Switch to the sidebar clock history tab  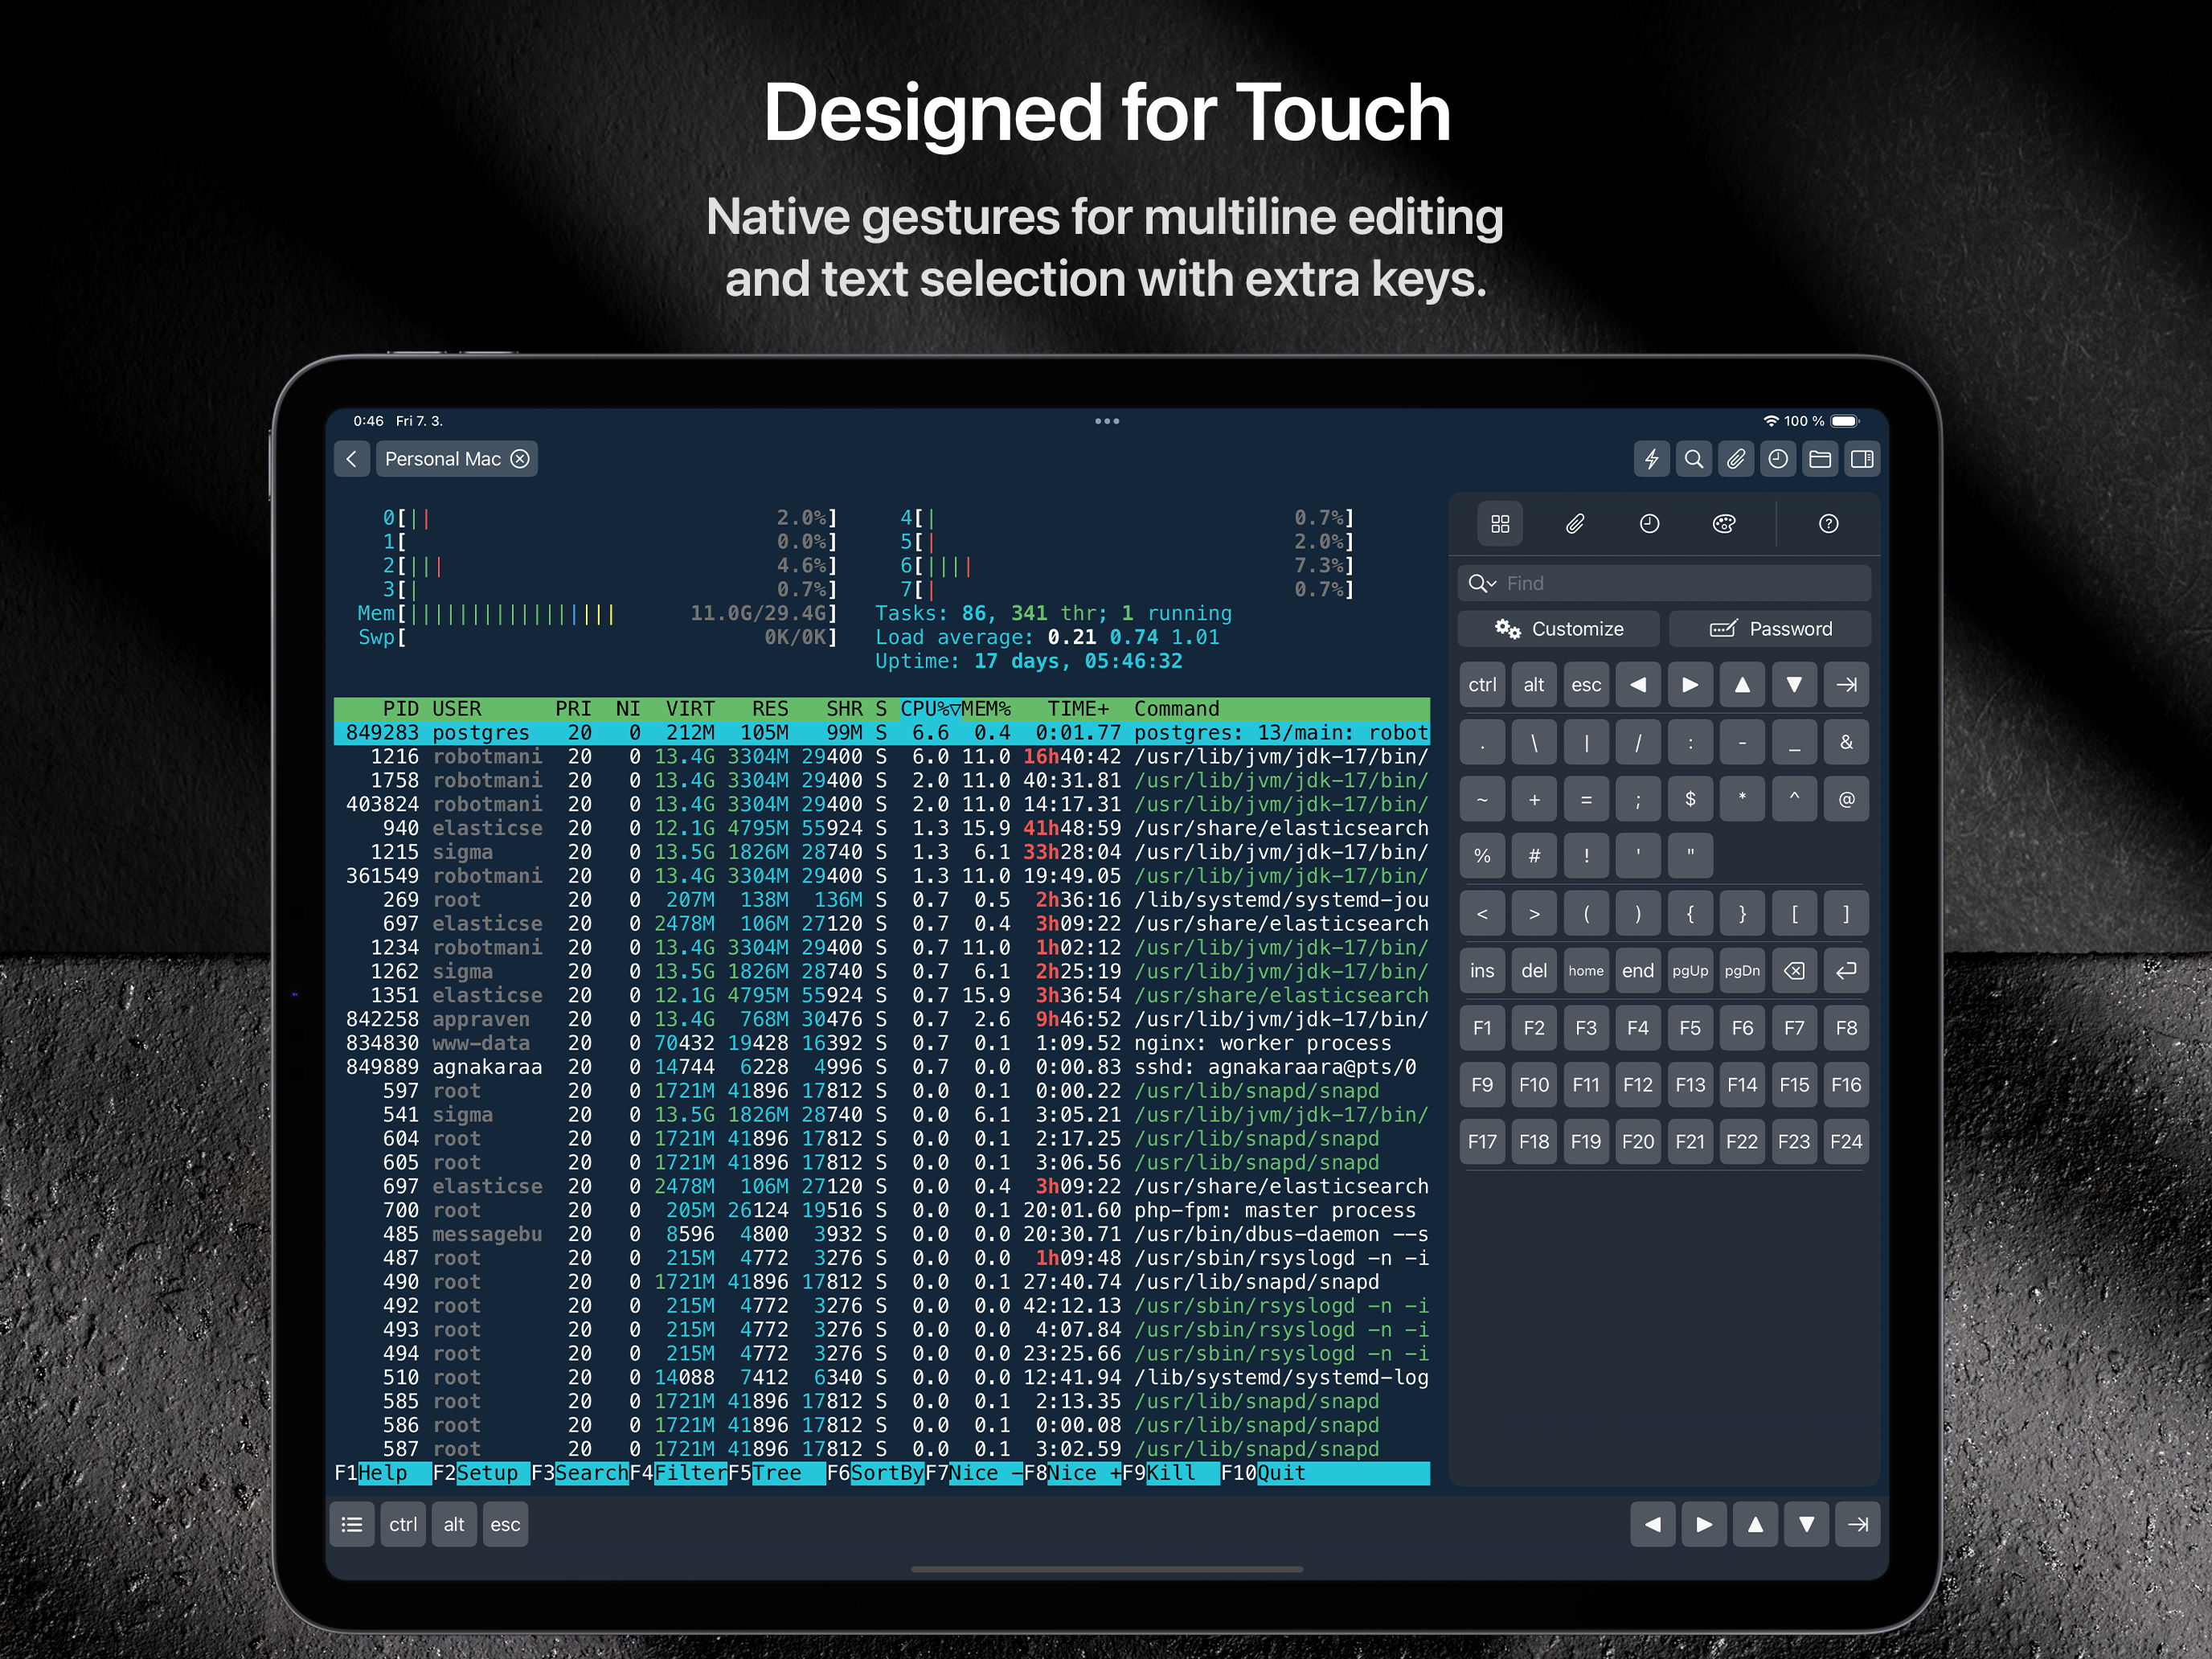[x=1649, y=524]
